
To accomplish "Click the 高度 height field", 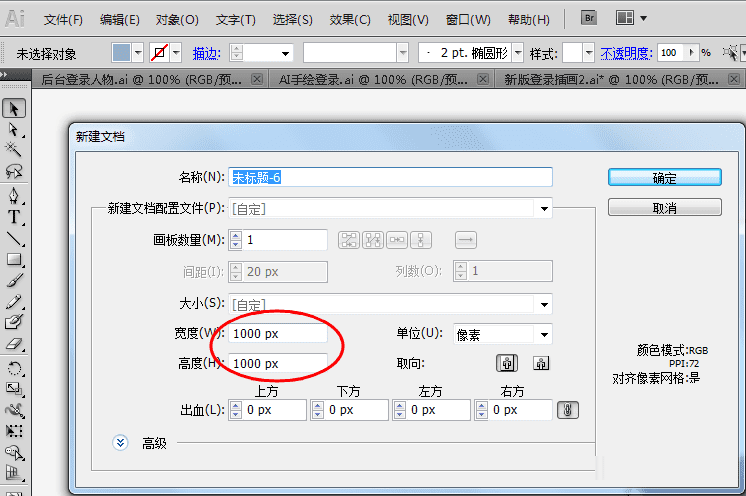I will pyautogui.click(x=277, y=364).
